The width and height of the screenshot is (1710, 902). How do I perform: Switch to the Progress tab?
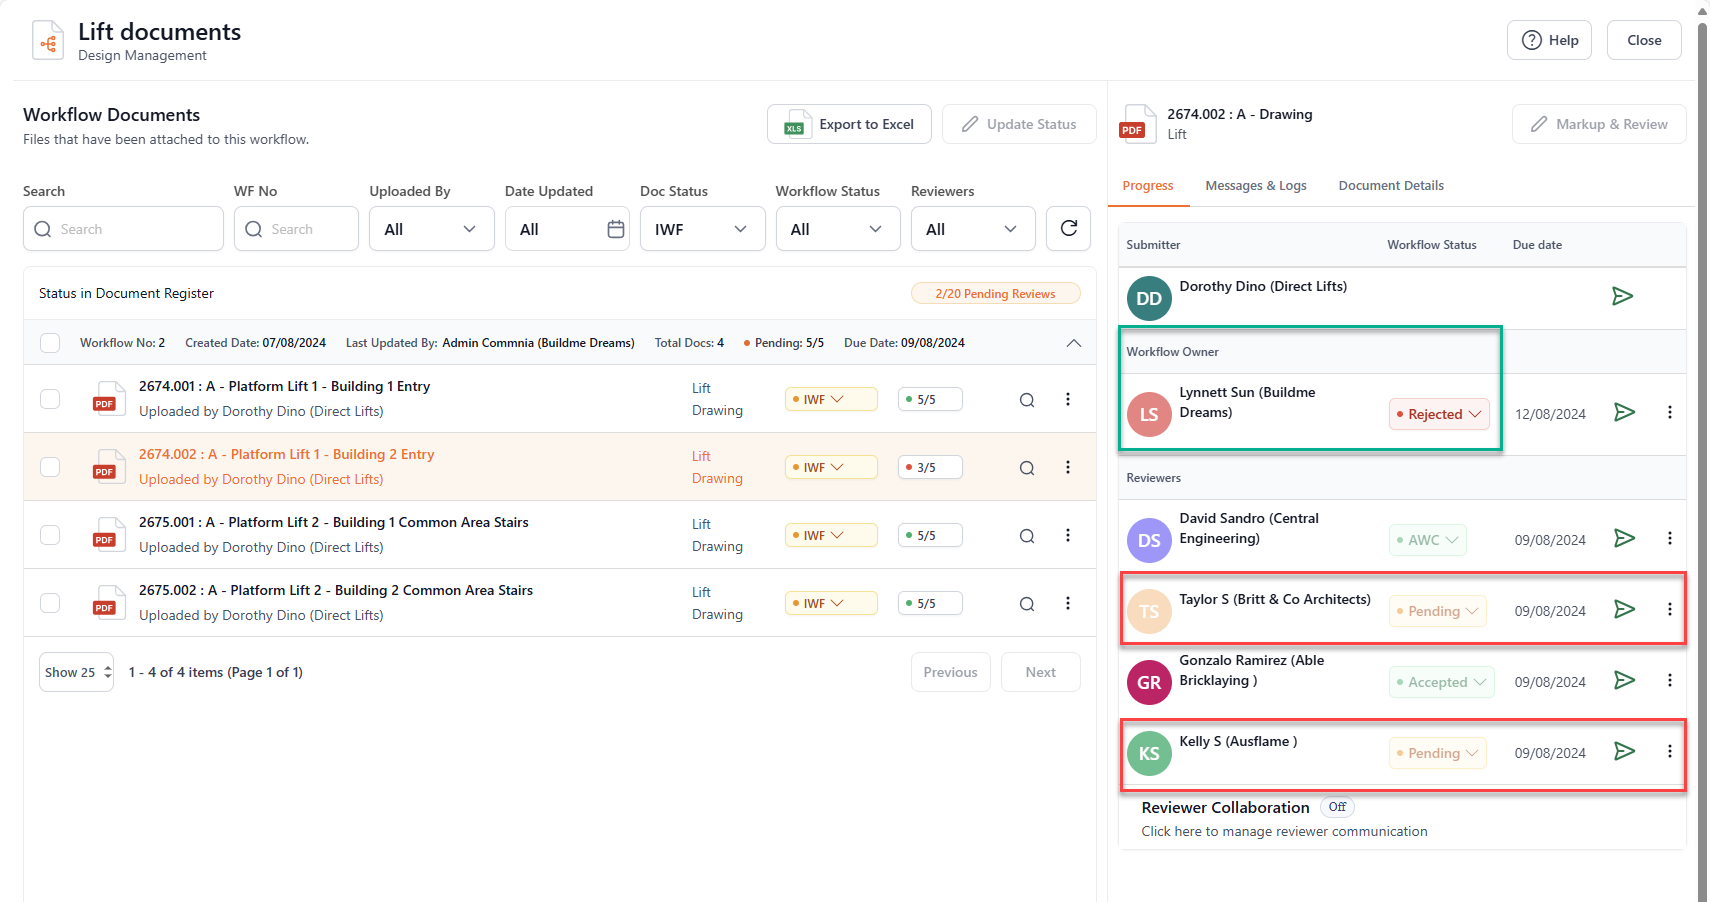point(1147,186)
